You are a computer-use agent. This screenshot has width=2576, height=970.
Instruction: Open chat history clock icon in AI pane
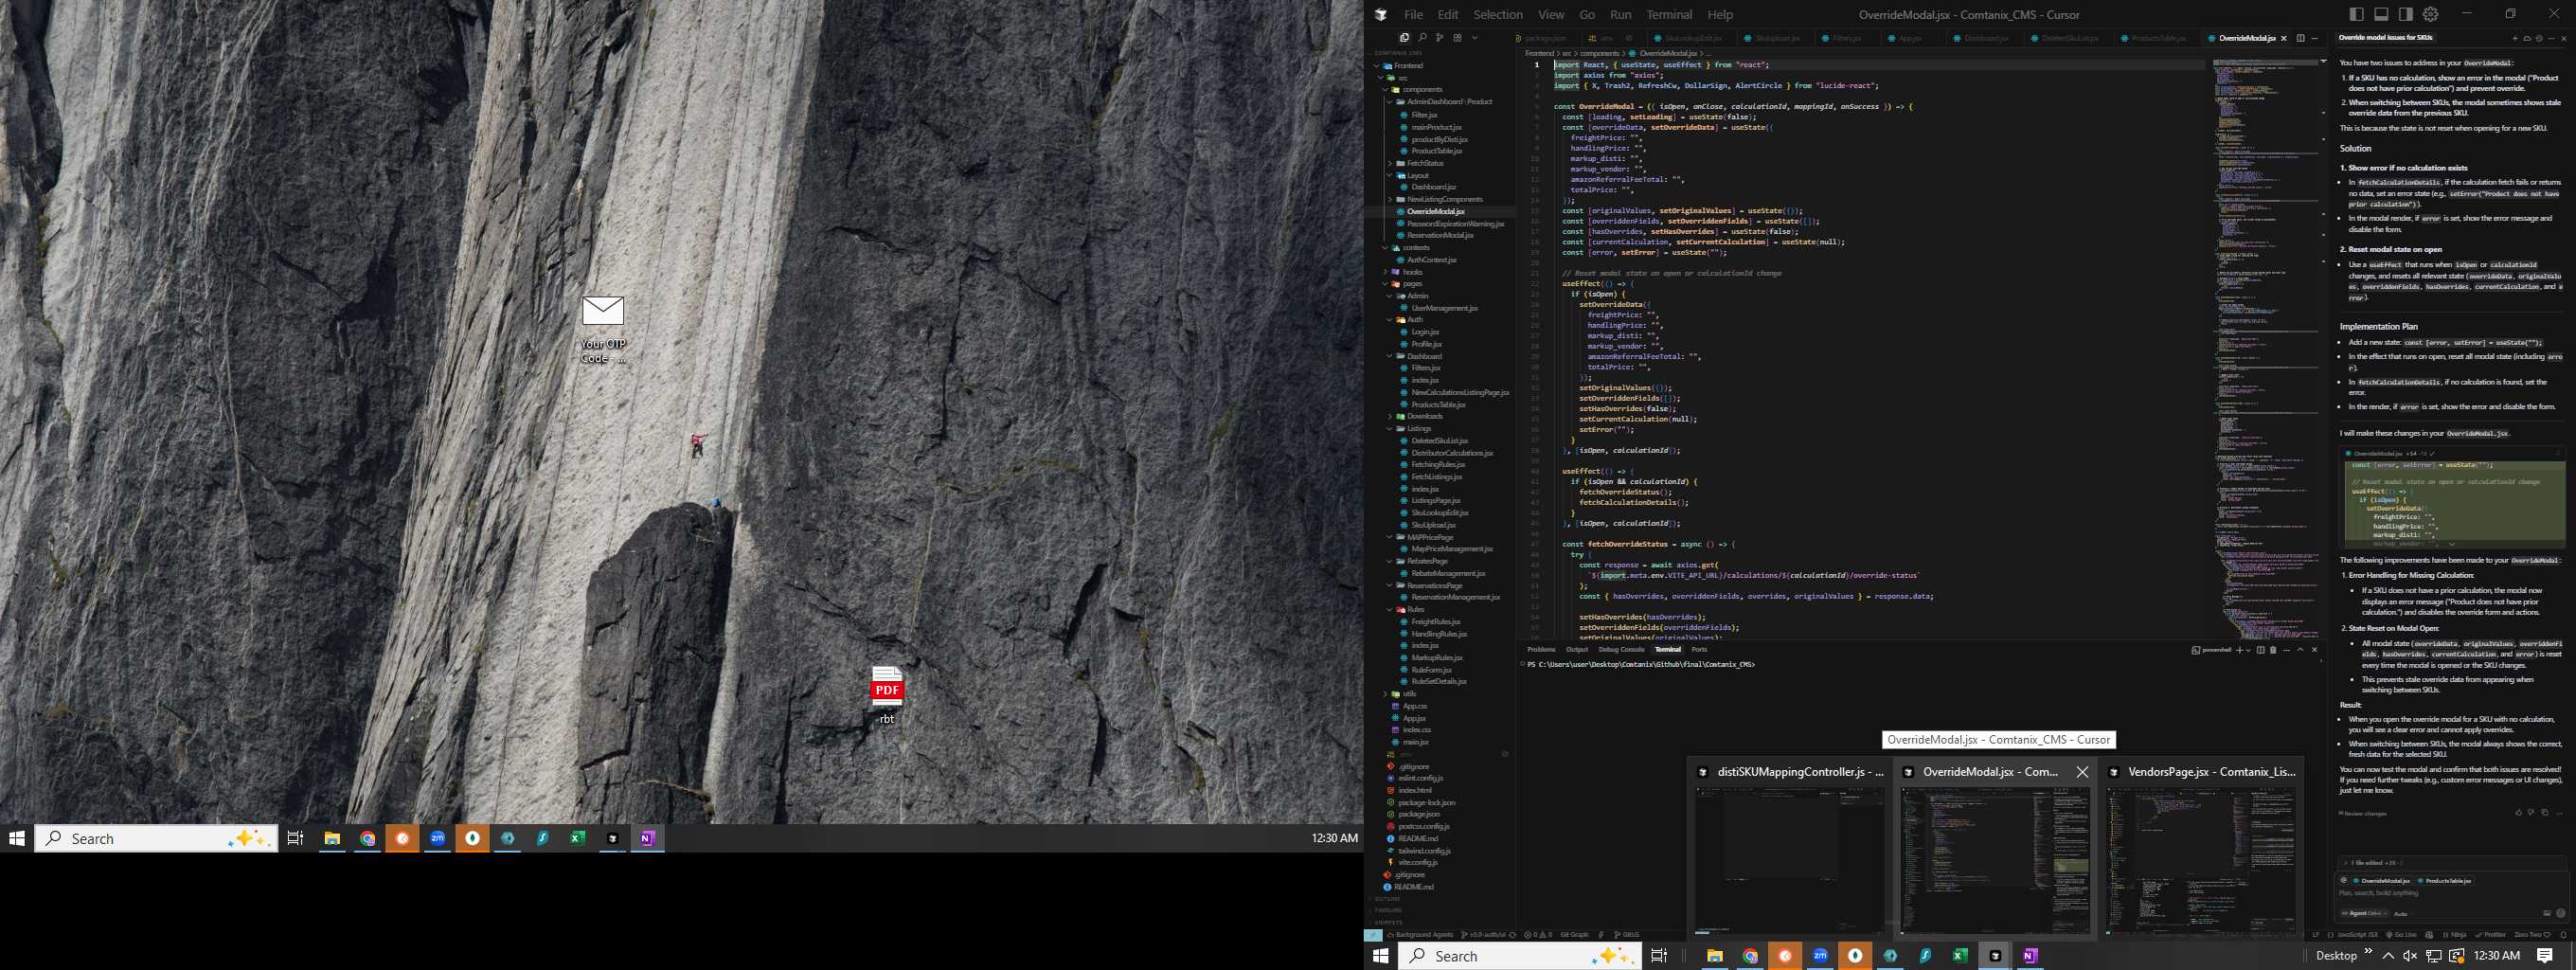pos(2539,38)
